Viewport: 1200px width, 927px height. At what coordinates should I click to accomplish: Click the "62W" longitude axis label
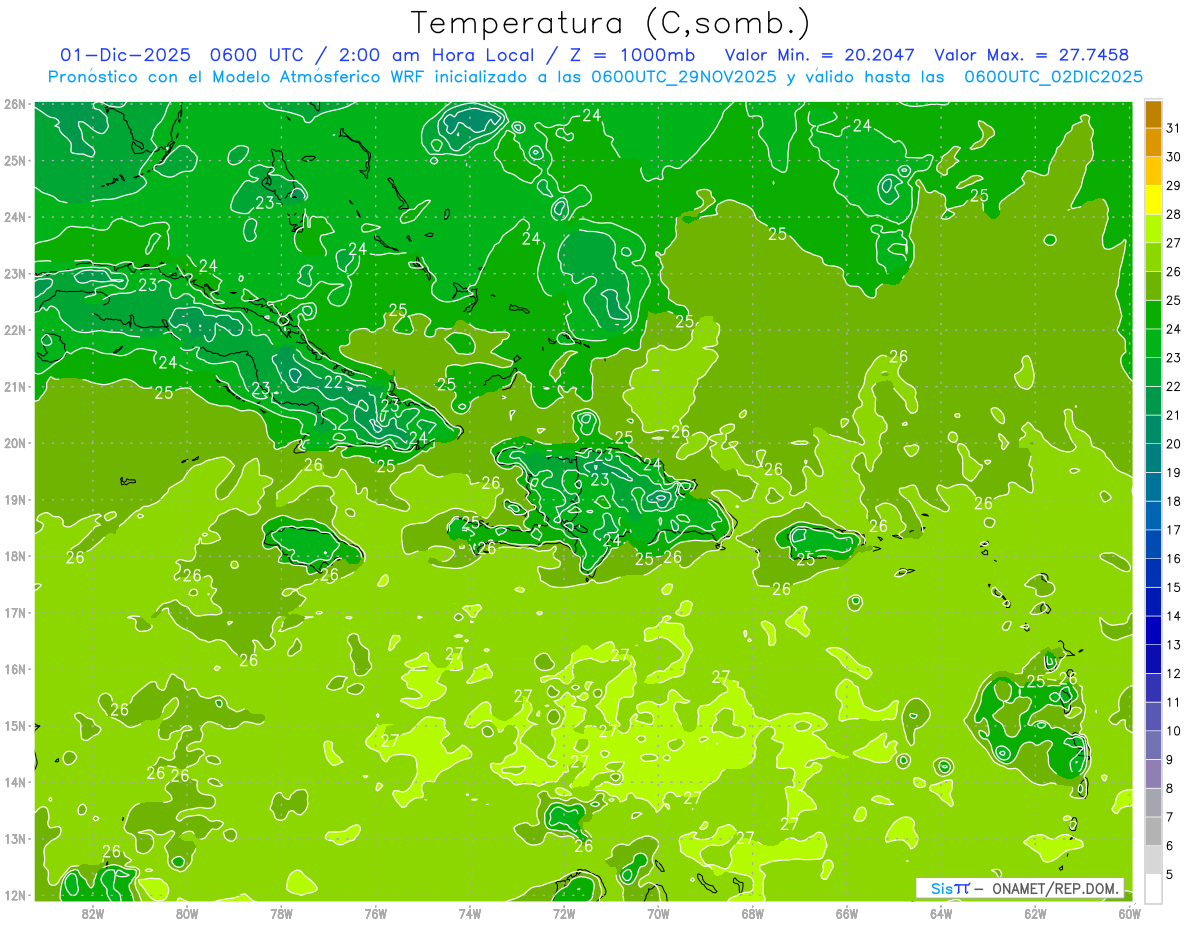[1035, 913]
